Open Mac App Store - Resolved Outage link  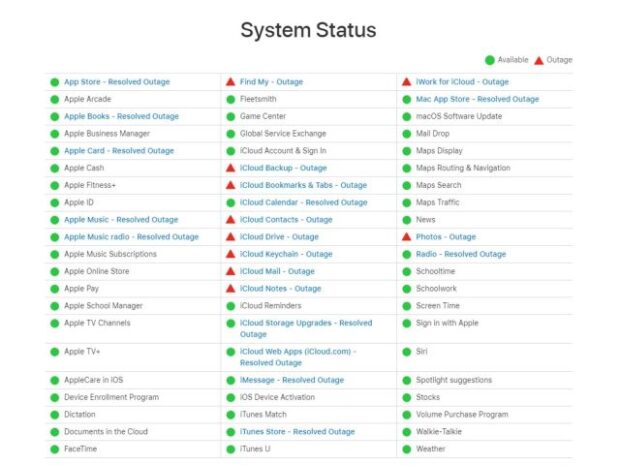click(477, 99)
